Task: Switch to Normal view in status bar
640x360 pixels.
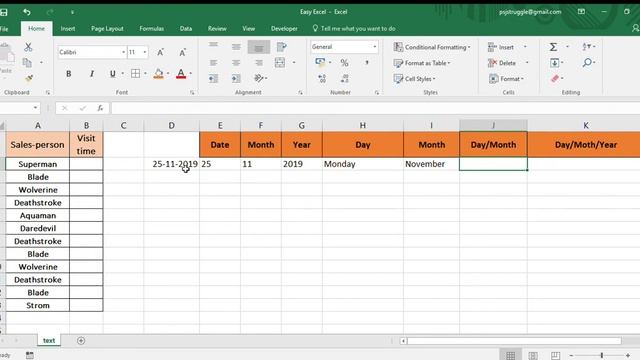Action: coord(511,356)
